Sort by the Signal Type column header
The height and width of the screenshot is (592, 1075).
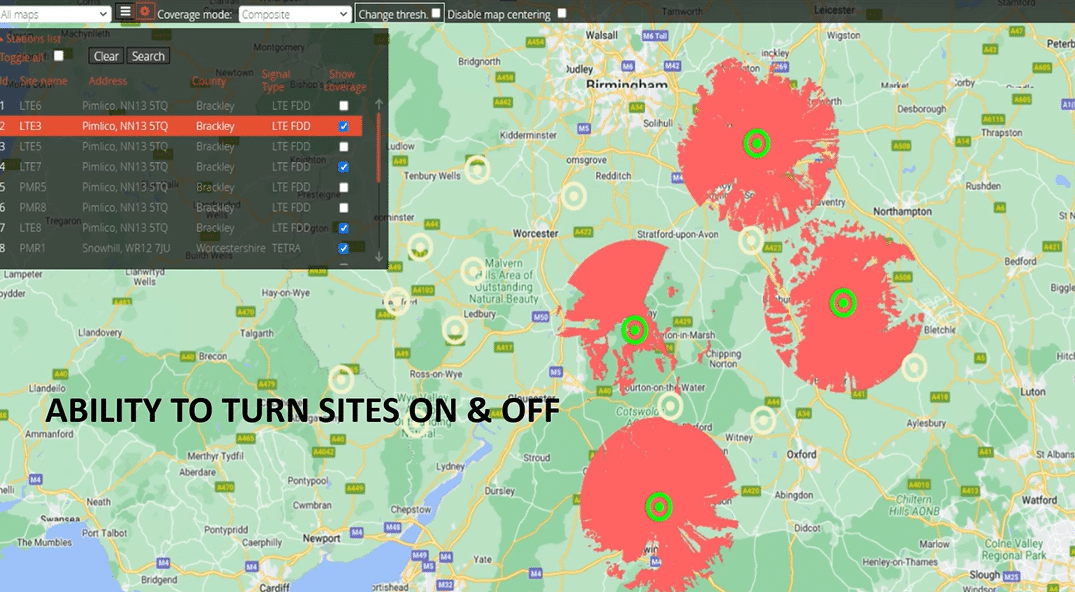[x=276, y=80]
